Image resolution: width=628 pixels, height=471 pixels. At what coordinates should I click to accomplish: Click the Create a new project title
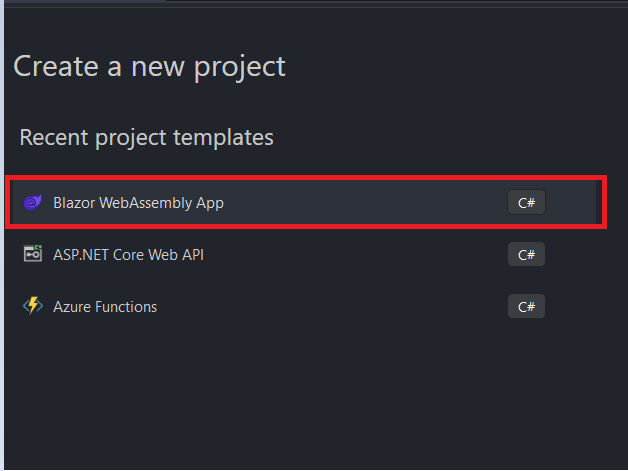coord(149,67)
